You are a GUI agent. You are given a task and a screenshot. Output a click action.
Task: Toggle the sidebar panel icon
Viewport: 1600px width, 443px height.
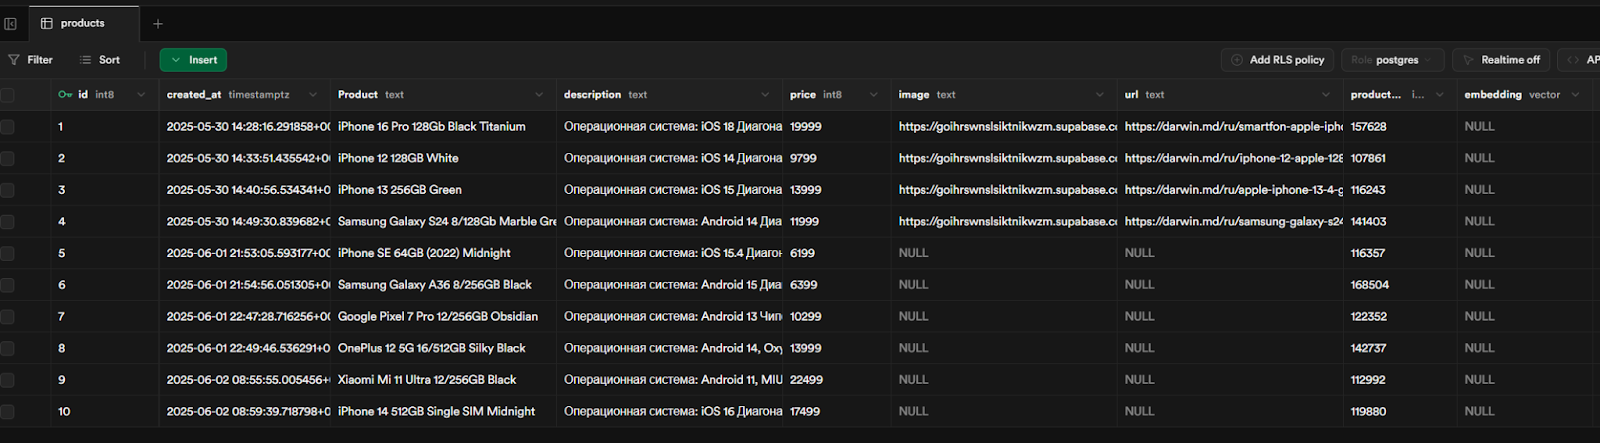coord(11,23)
